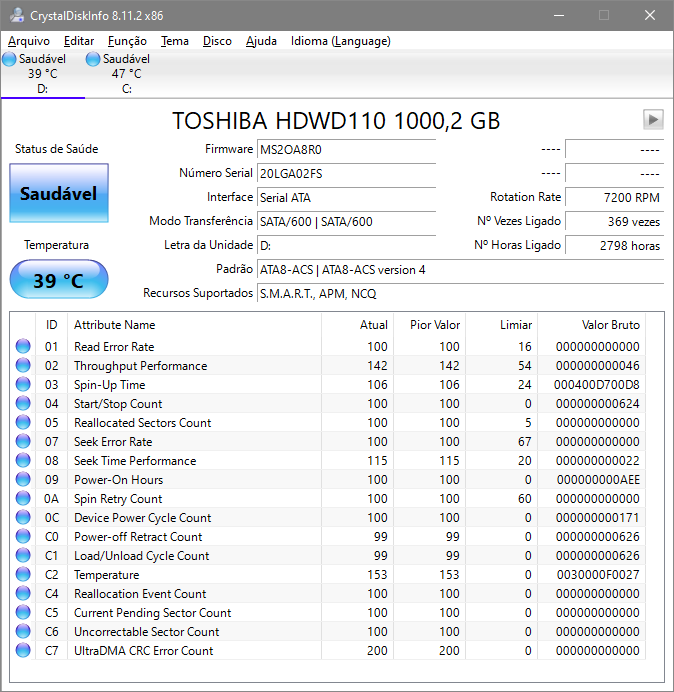Screen dimensions: 674x692
Task: Click the power-on count 369 vezes
Action: click(614, 221)
